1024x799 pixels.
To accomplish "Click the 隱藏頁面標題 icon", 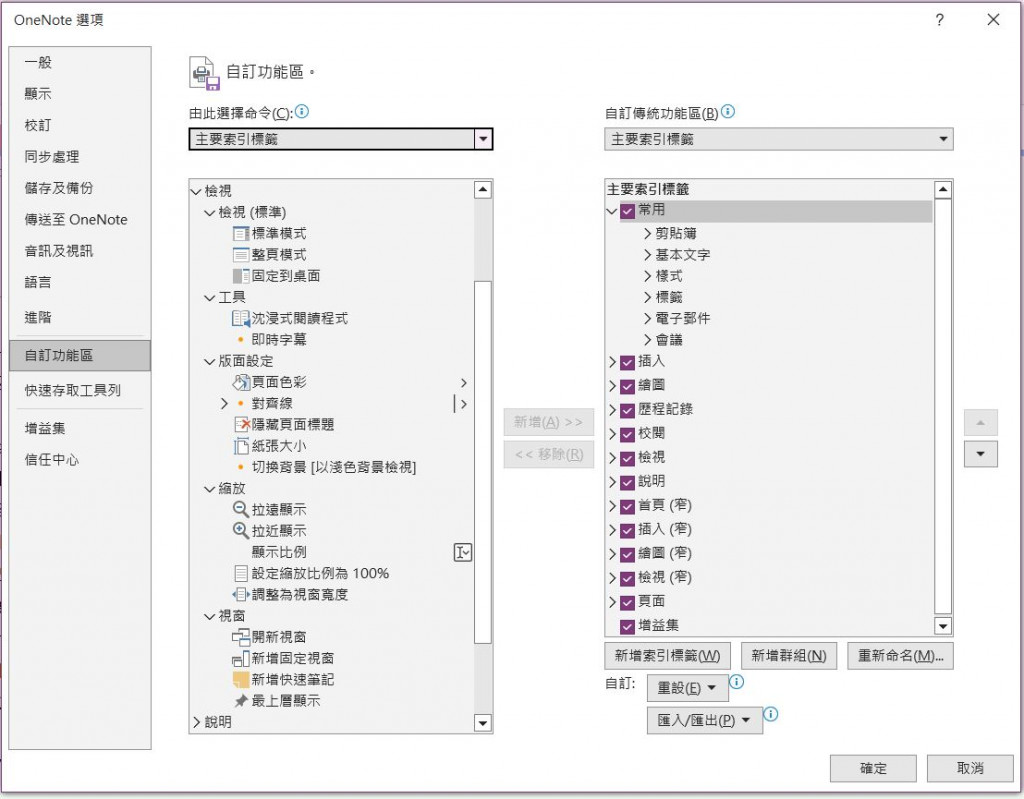I will [x=242, y=425].
